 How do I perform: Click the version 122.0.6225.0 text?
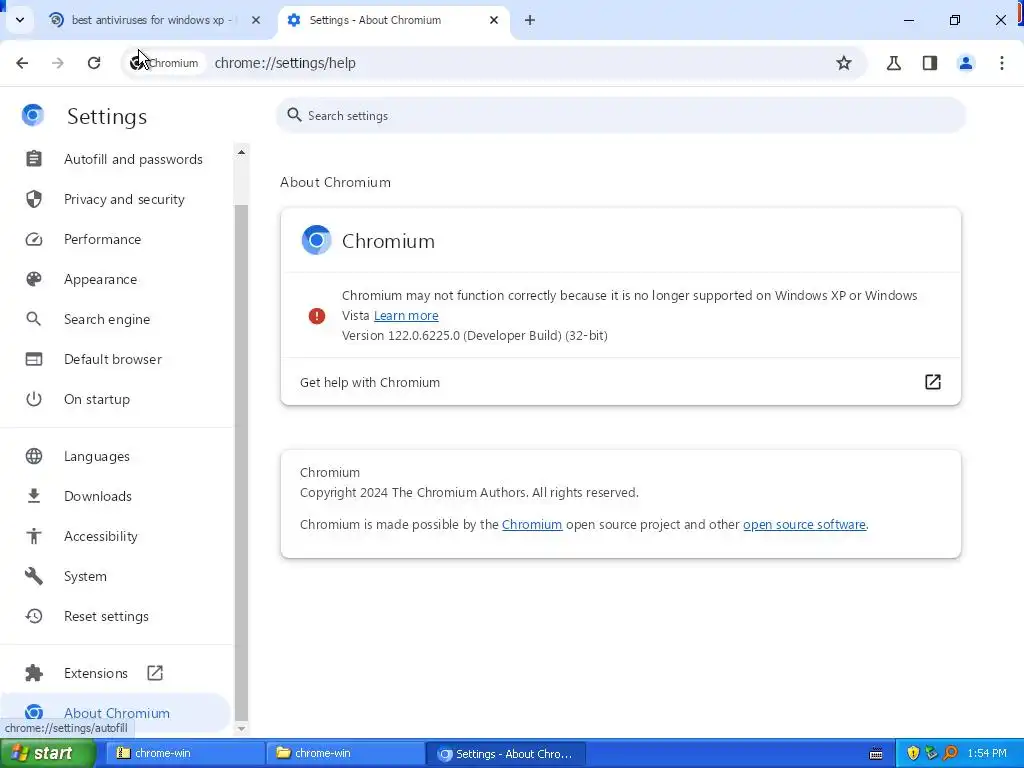(474, 336)
